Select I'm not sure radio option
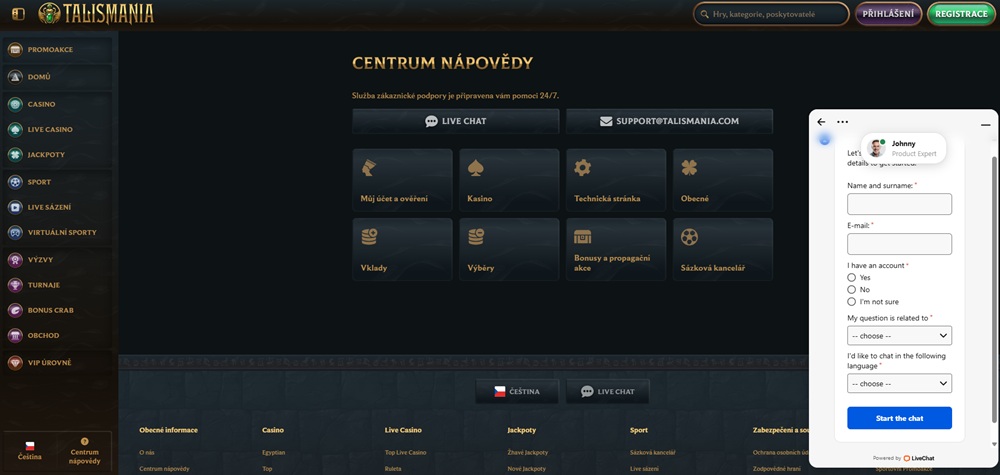Screen dimensions: 1000x475 [851, 302]
